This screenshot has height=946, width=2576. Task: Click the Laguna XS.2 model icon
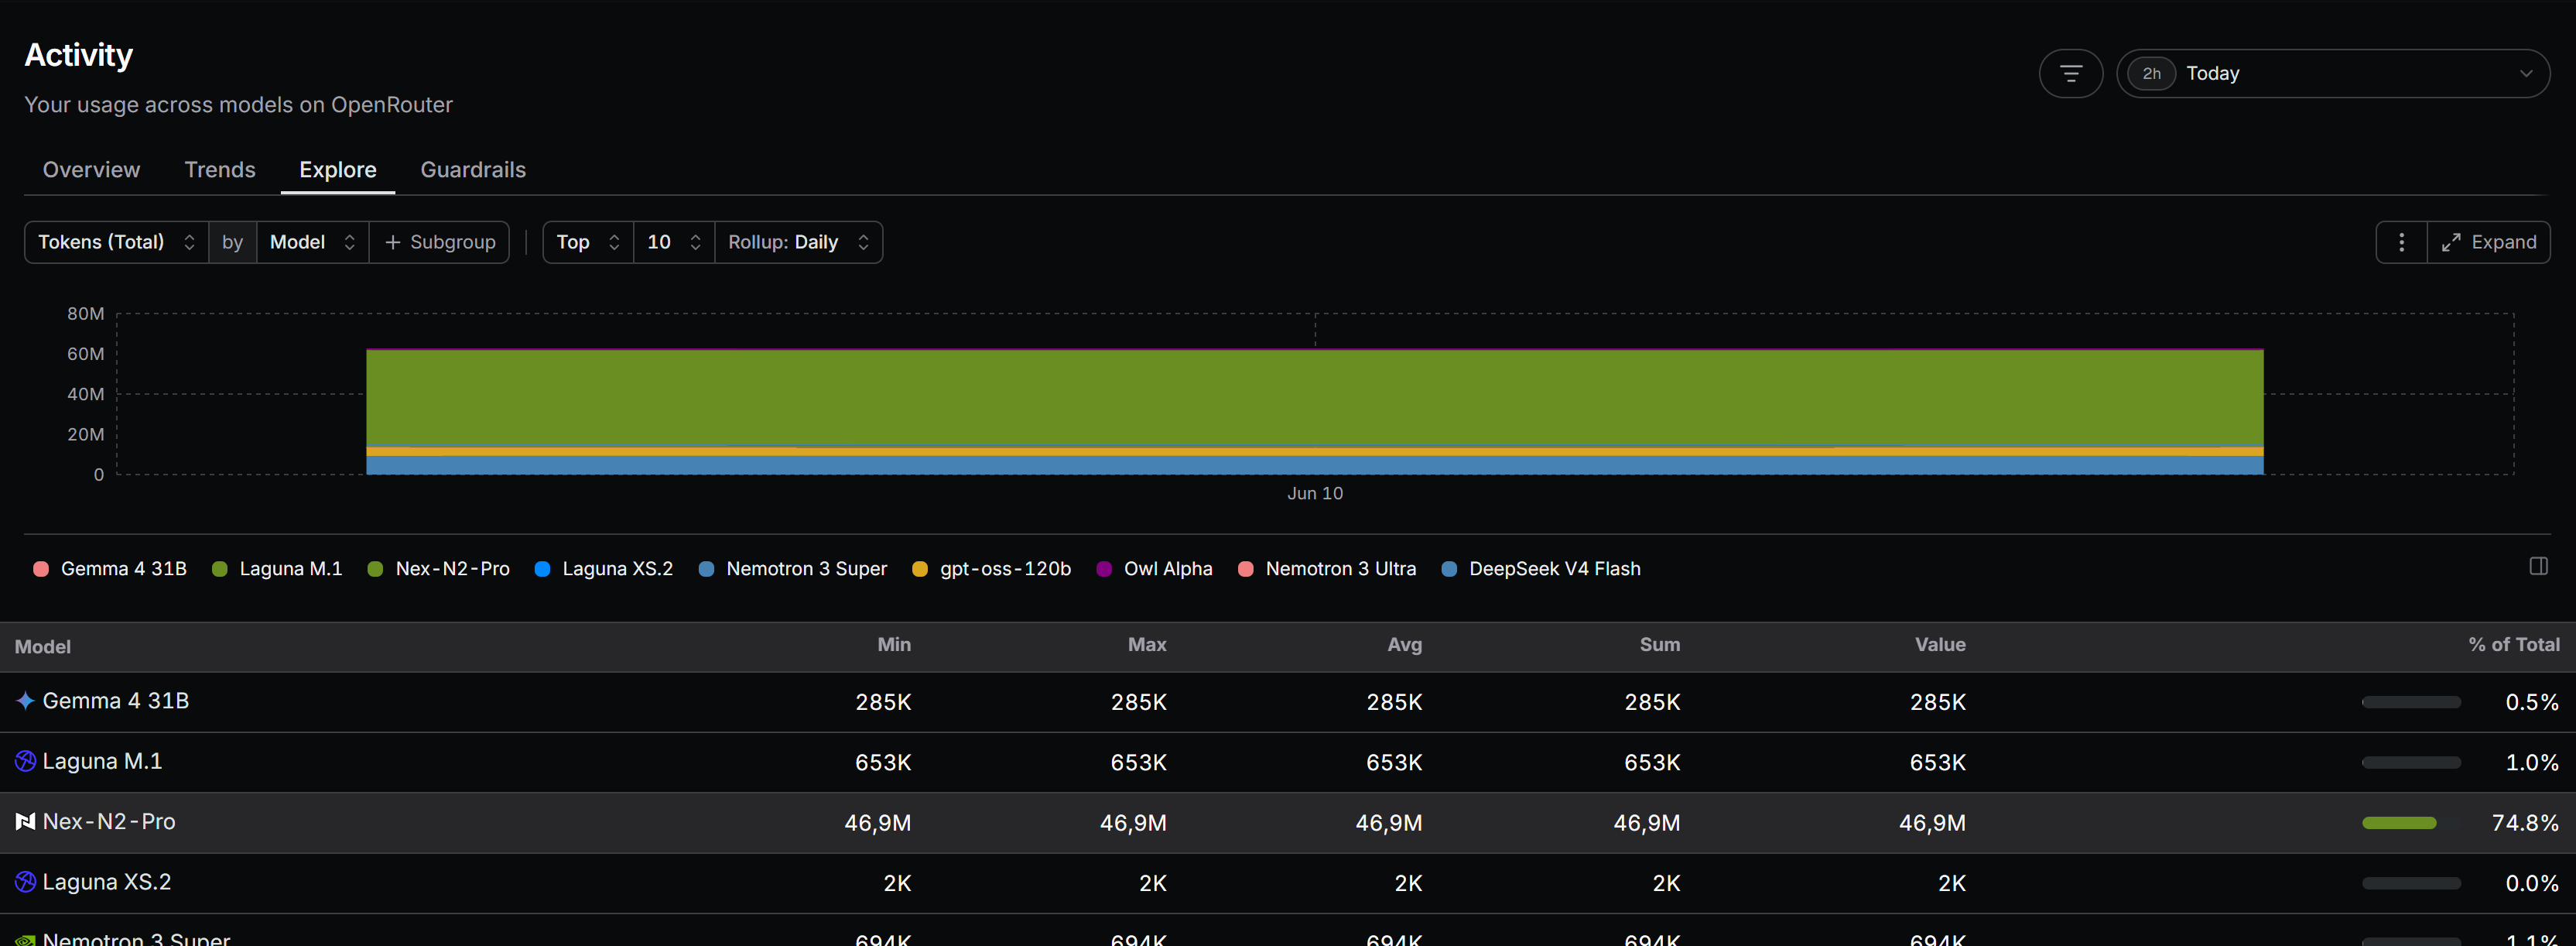click(x=25, y=881)
